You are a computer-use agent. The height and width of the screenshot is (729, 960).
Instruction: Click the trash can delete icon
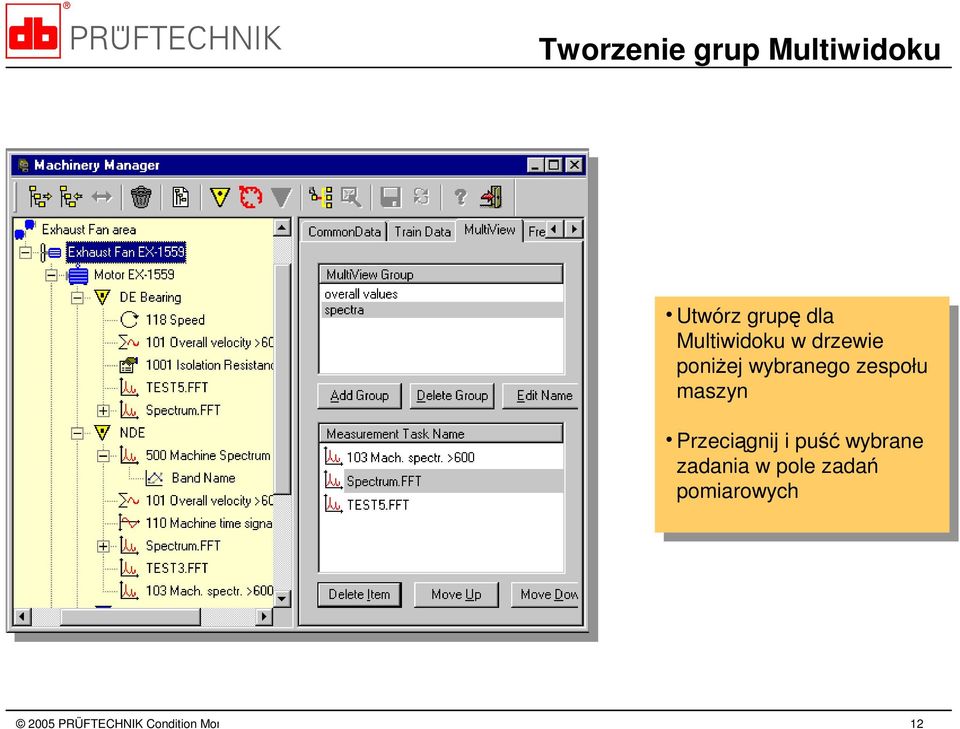[141, 197]
